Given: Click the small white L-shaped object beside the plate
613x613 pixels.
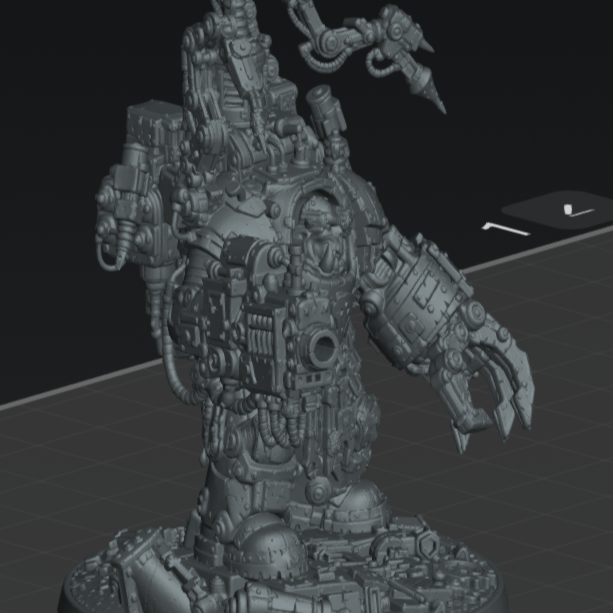Looking at the screenshot, I should pyautogui.click(x=505, y=229).
